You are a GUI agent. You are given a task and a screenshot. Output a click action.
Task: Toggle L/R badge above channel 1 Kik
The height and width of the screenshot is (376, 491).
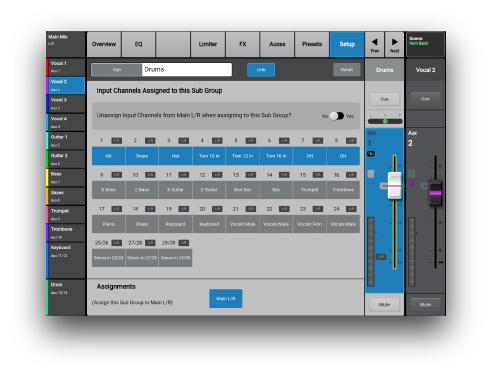coord(116,141)
